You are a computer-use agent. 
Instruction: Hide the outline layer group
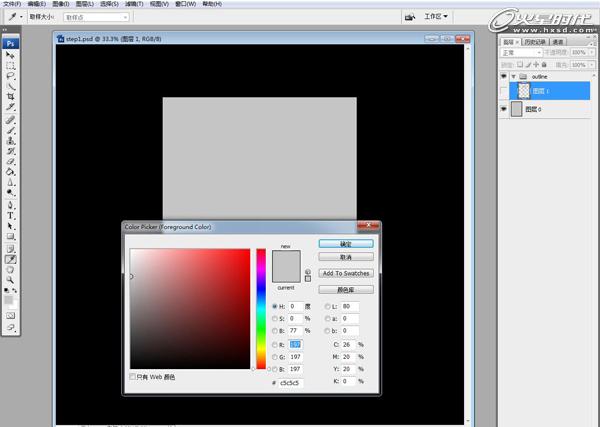pos(503,76)
